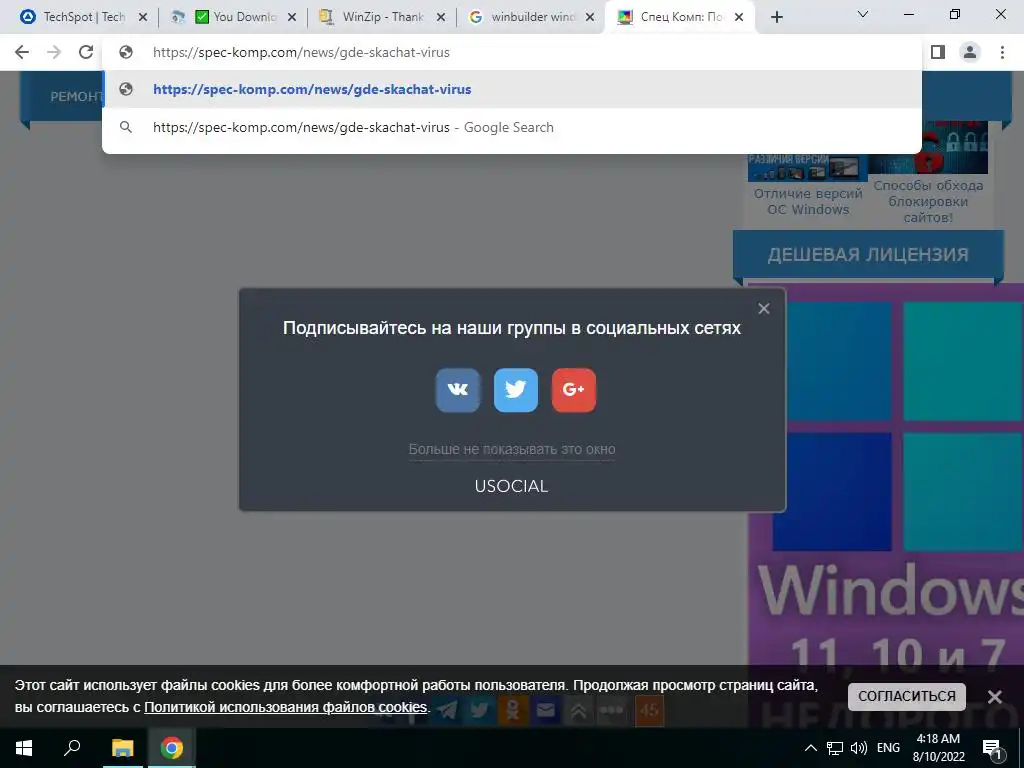Switch to the 'winbuilder' Google tab
The width and height of the screenshot is (1024, 768).
[533, 17]
